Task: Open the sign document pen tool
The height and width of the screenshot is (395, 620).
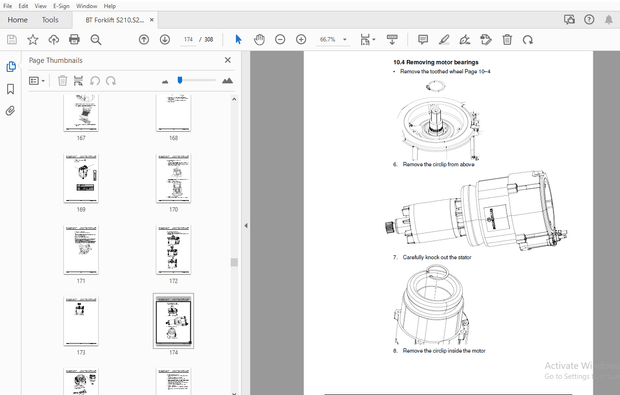Action: (x=465, y=40)
